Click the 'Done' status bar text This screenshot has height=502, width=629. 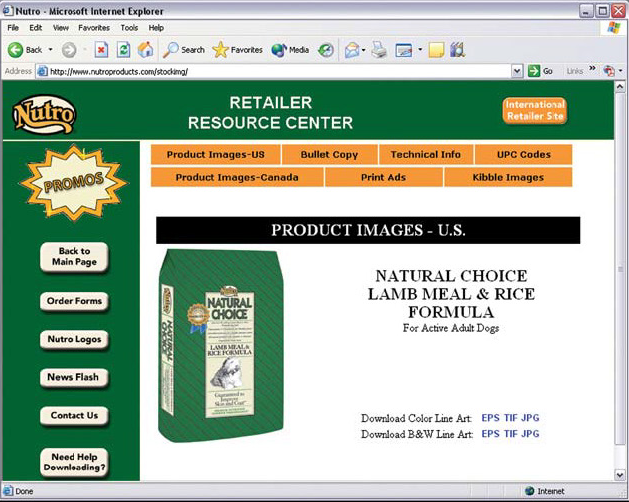pos(24,491)
